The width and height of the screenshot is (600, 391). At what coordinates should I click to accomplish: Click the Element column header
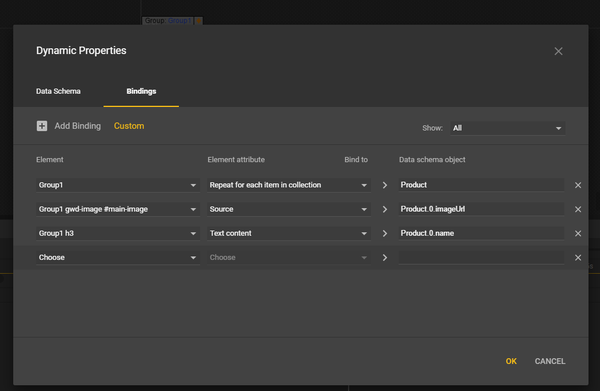[50, 160]
